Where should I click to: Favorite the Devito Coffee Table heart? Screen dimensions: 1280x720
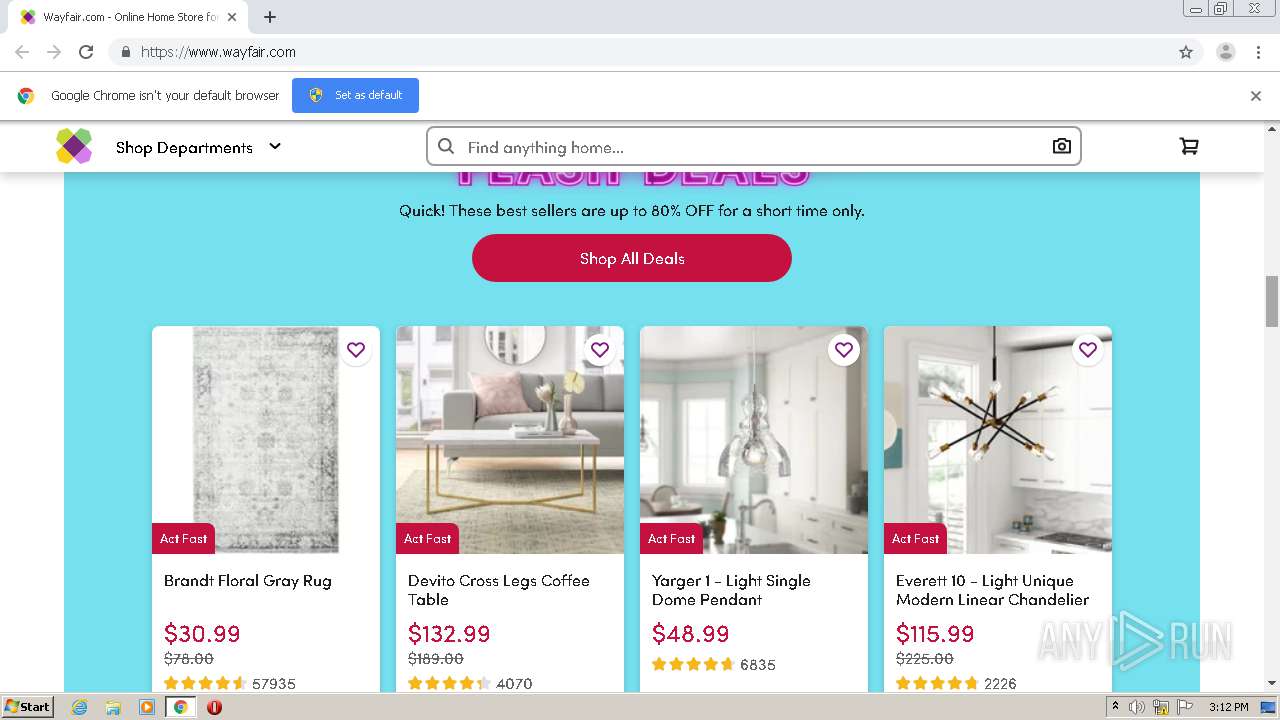pos(600,350)
